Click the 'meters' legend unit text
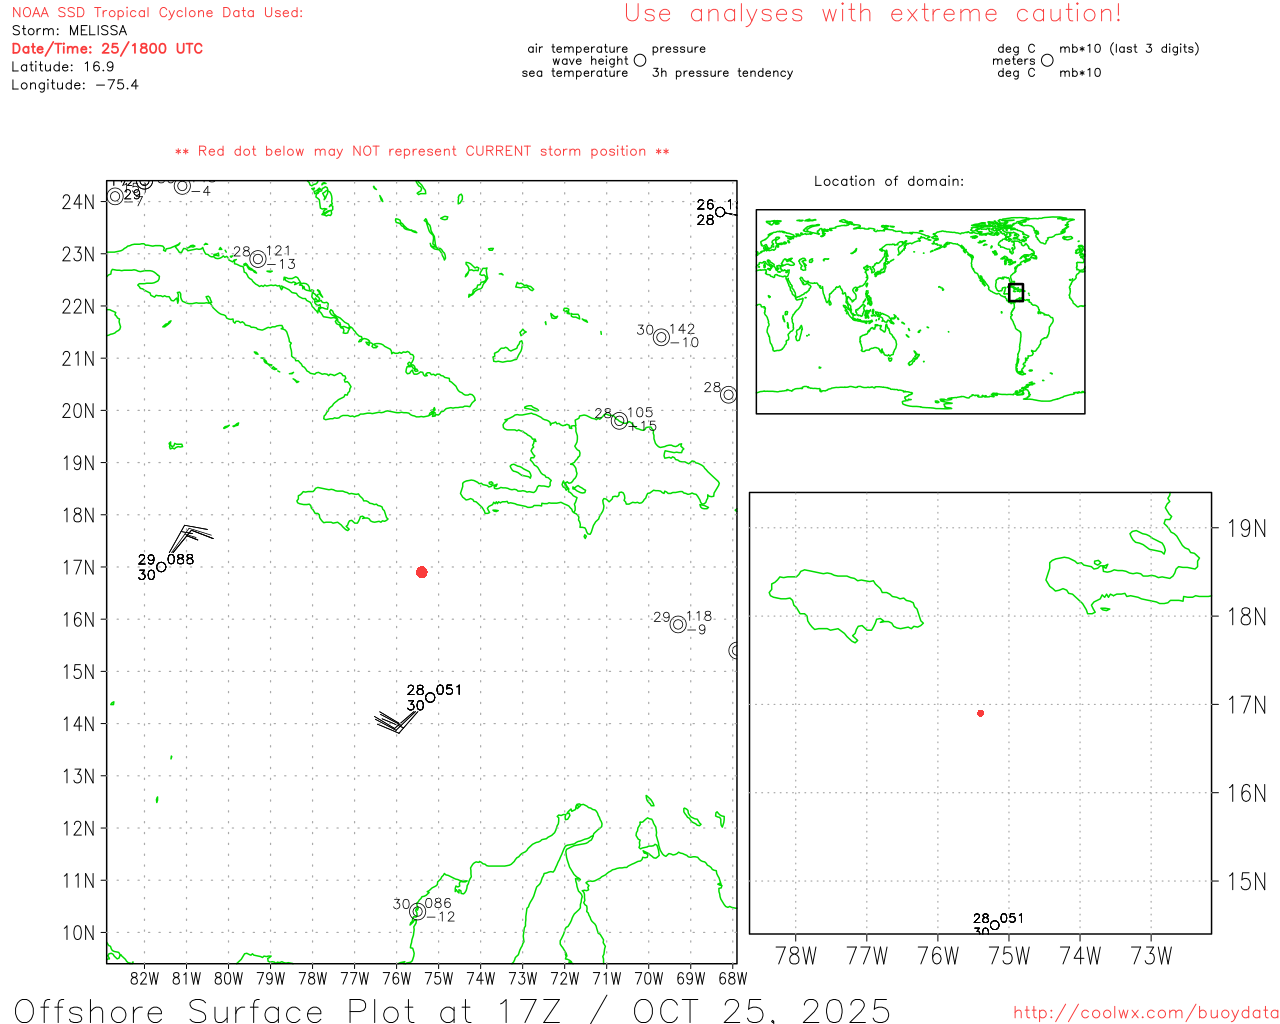This screenshot has width=1280, height=1024. tap(1014, 61)
